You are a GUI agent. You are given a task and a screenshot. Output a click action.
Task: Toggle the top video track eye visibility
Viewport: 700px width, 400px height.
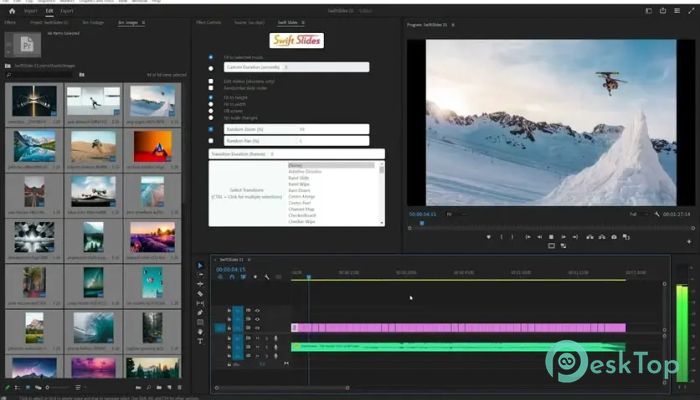click(257, 310)
